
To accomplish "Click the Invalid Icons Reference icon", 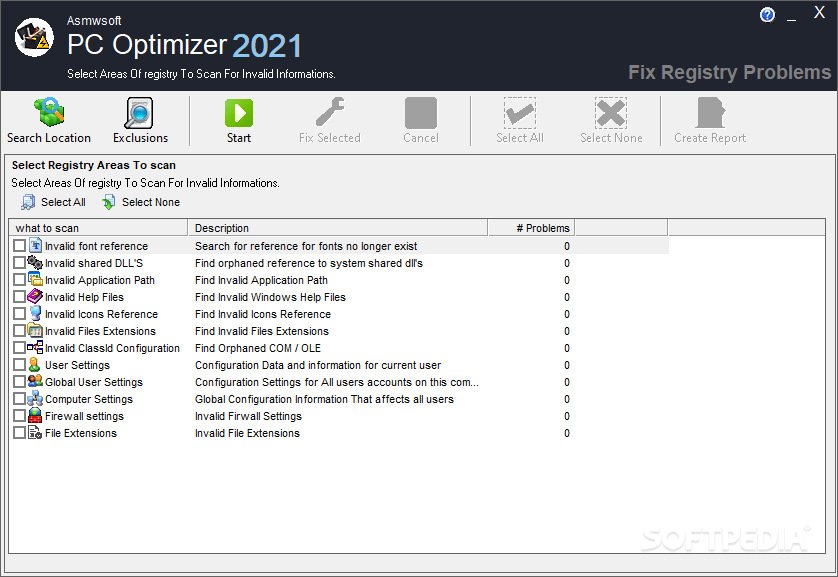I will pyautogui.click(x=35, y=314).
